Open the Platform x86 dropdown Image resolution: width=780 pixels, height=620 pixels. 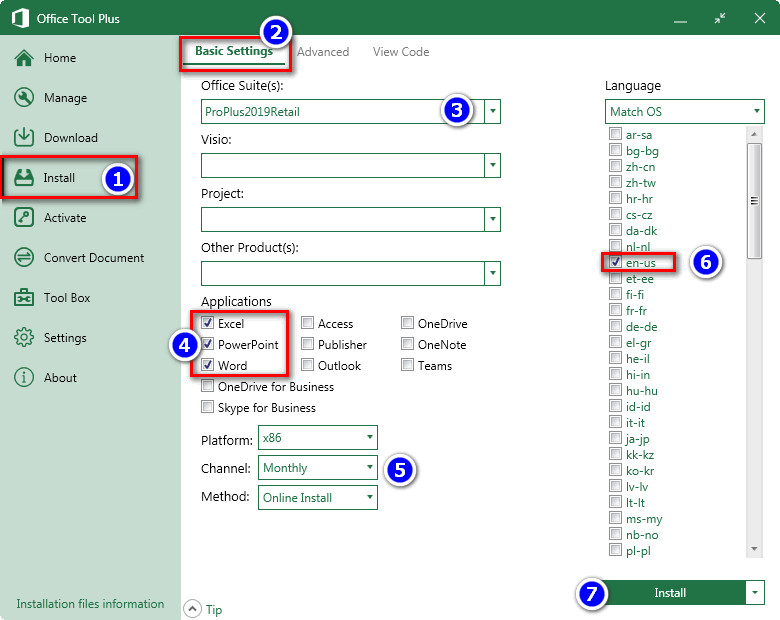click(318, 437)
